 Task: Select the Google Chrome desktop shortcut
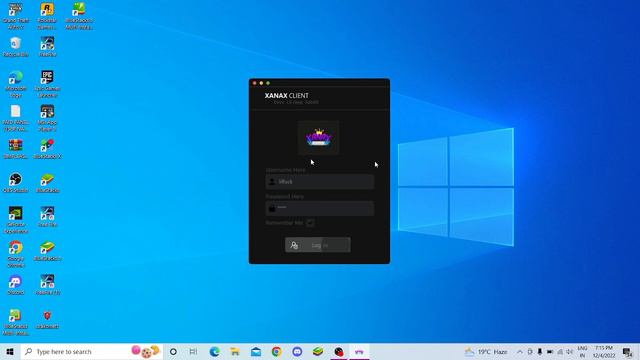(x=16, y=254)
